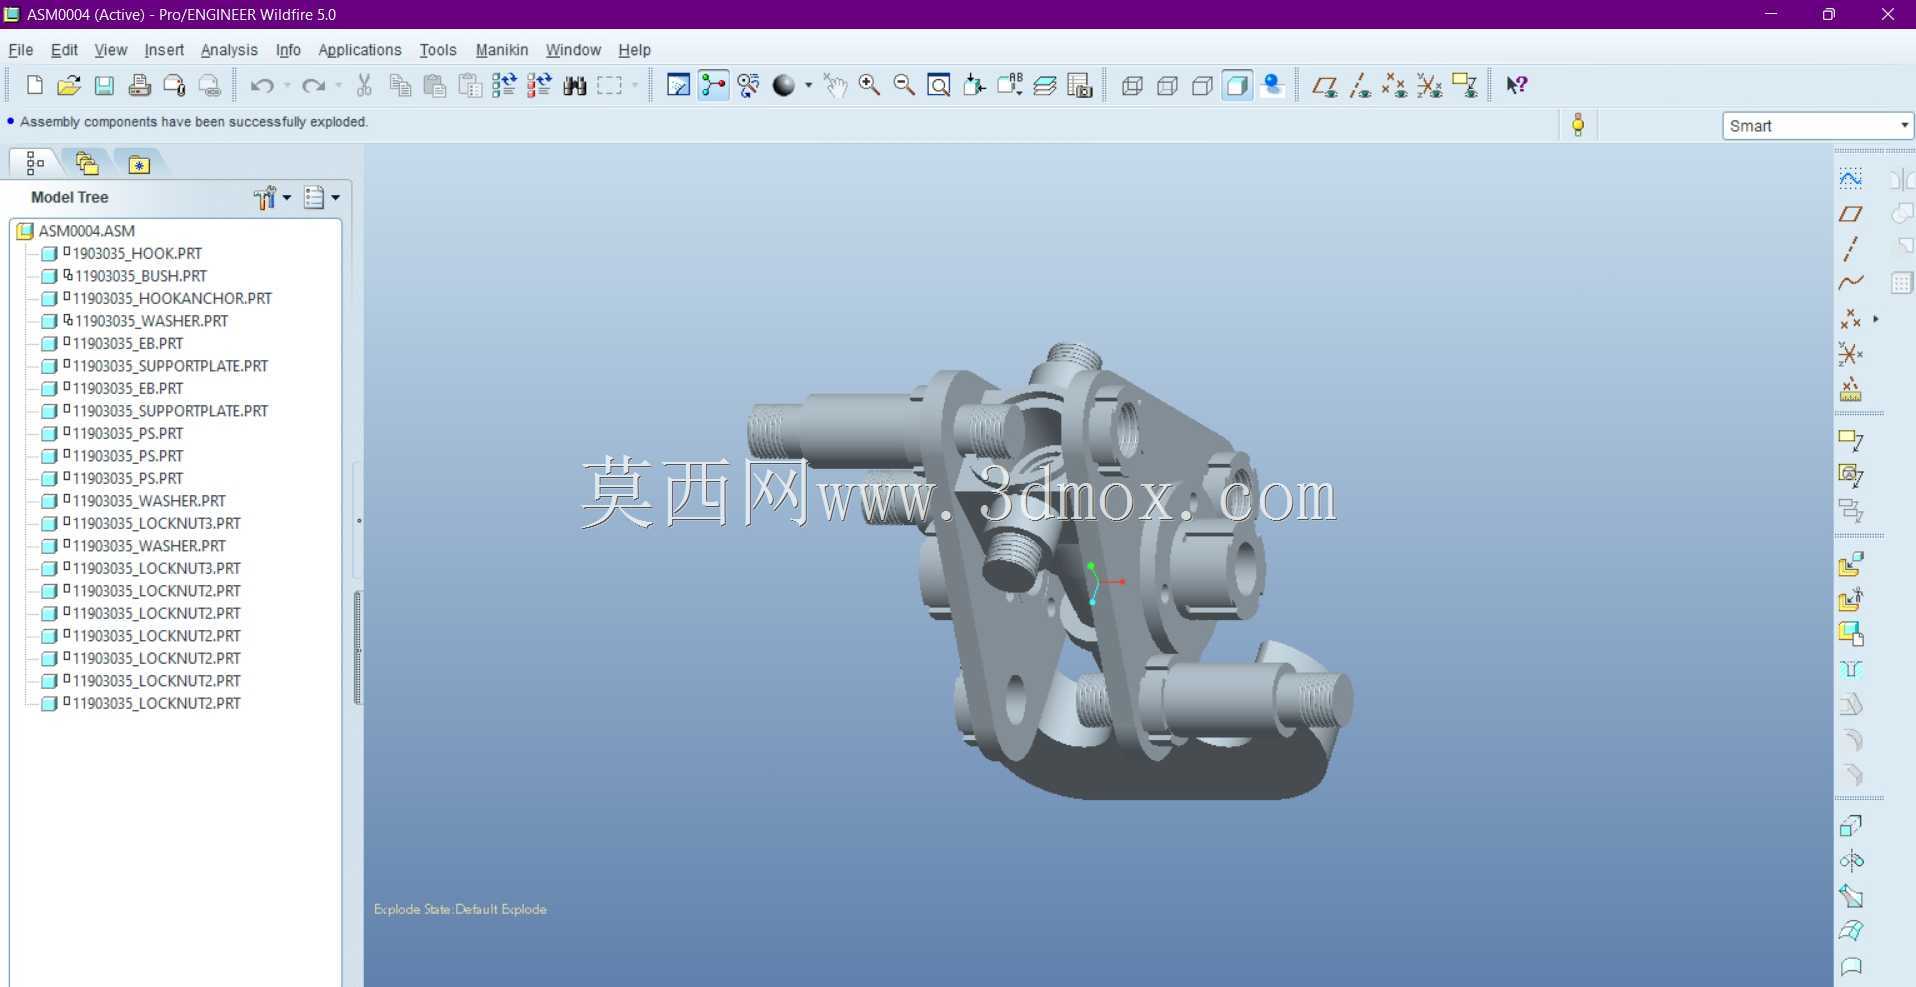Open the Insert menu
This screenshot has height=987, width=1916.
pyautogui.click(x=164, y=50)
